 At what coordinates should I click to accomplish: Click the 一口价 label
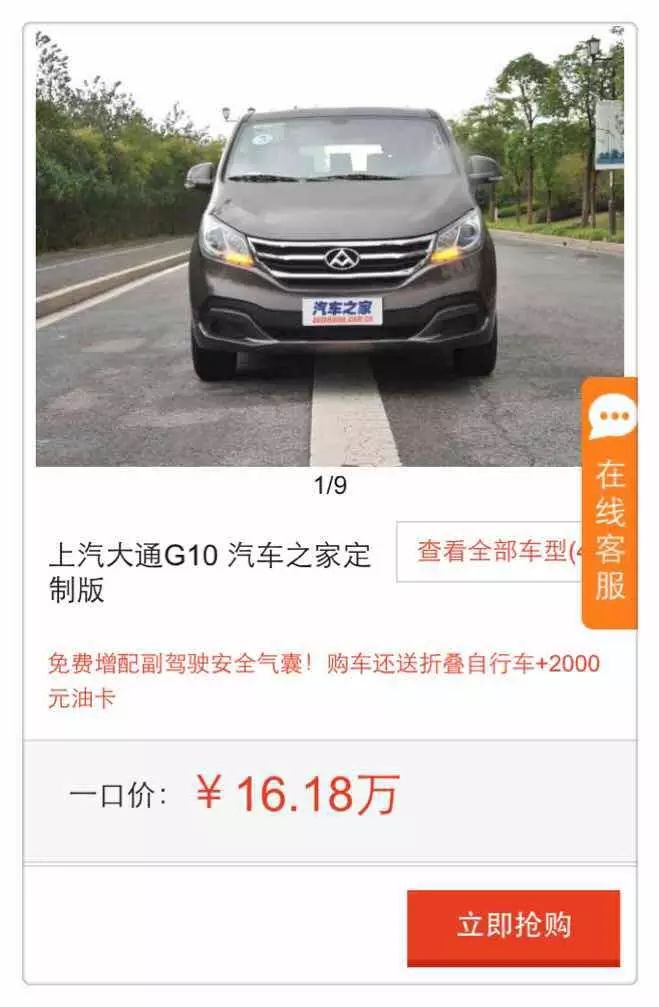(x=118, y=796)
